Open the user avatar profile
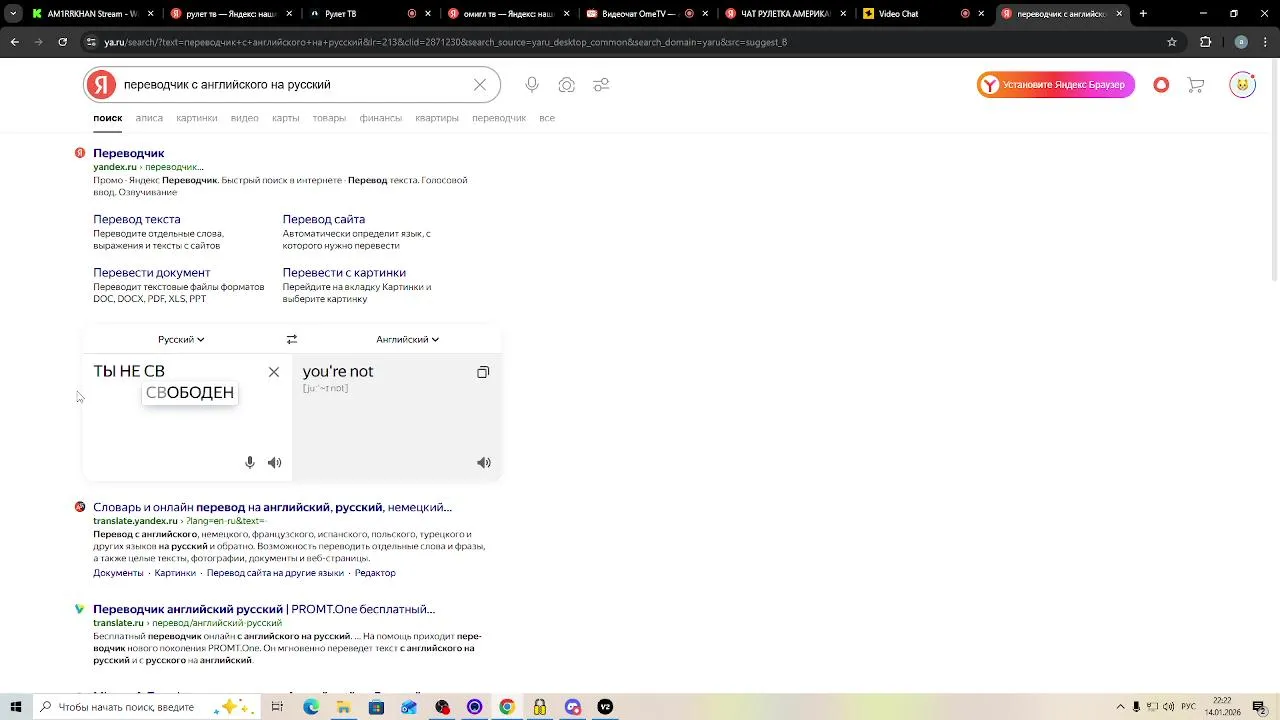The width and height of the screenshot is (1280, 720). click(x=1242, y=85)
